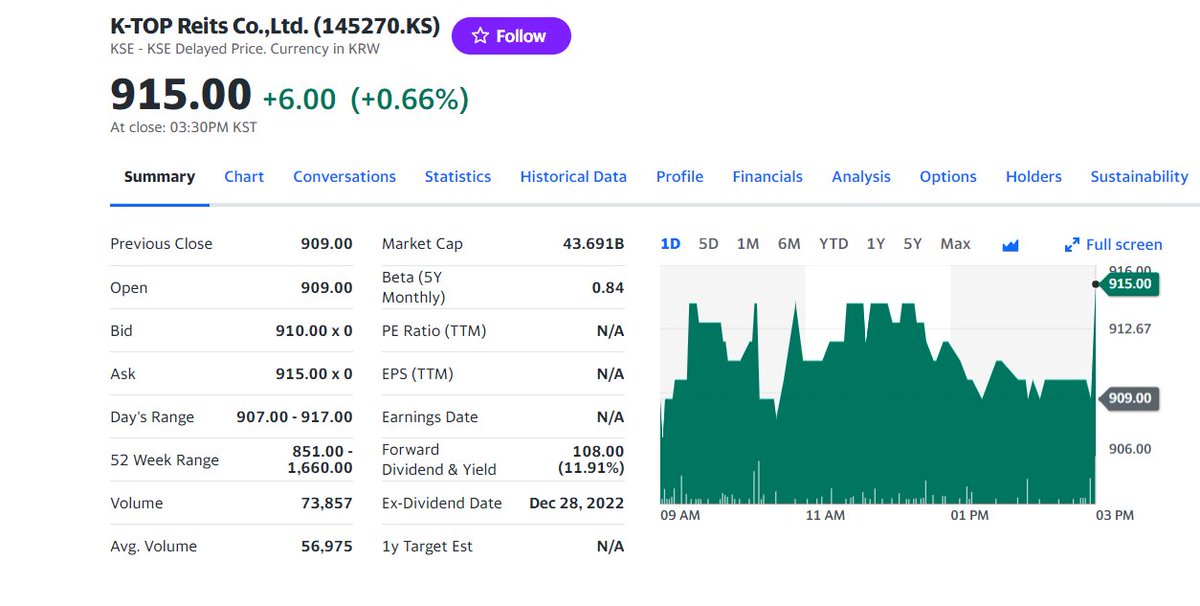
Task: Select the 1D chart range
Action: click(671, 244)
